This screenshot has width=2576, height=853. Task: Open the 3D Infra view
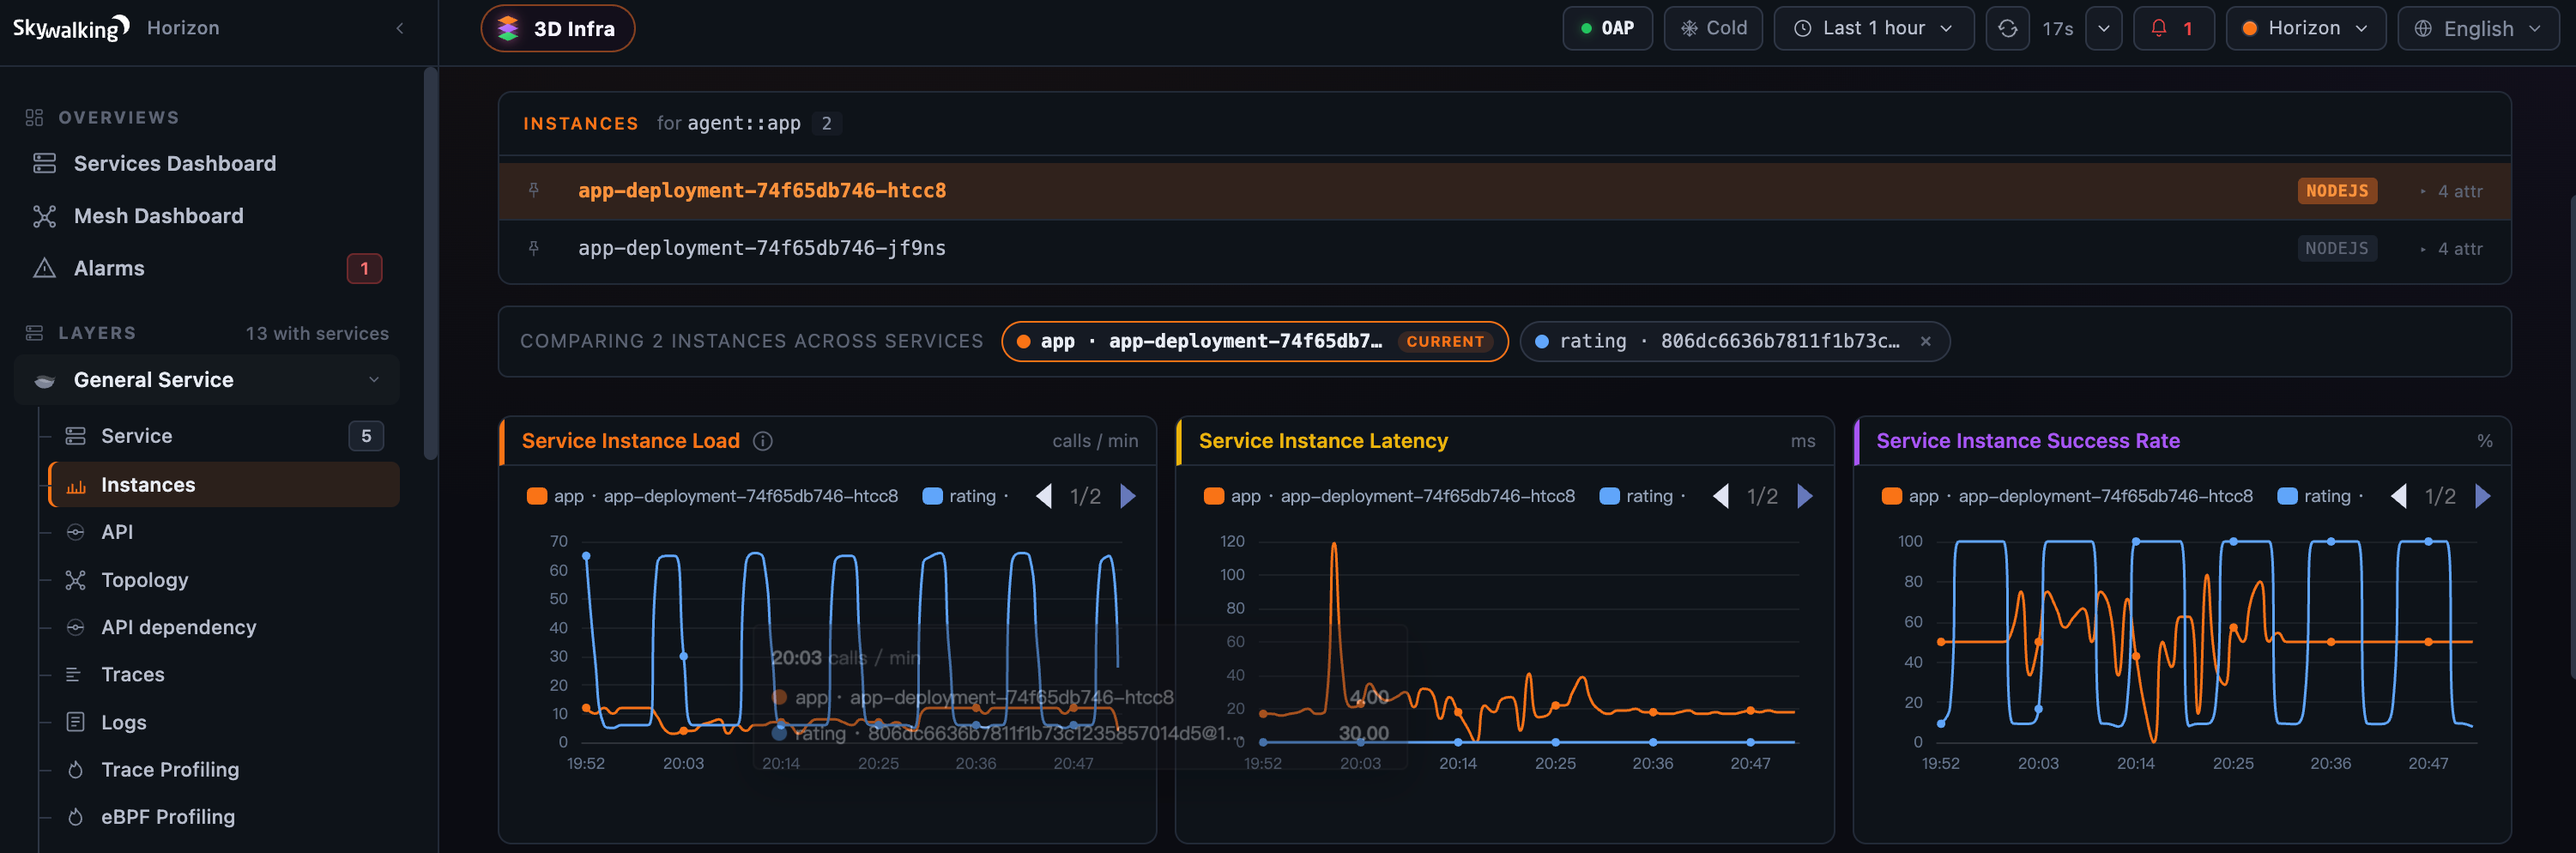click(x=558, y=28)
